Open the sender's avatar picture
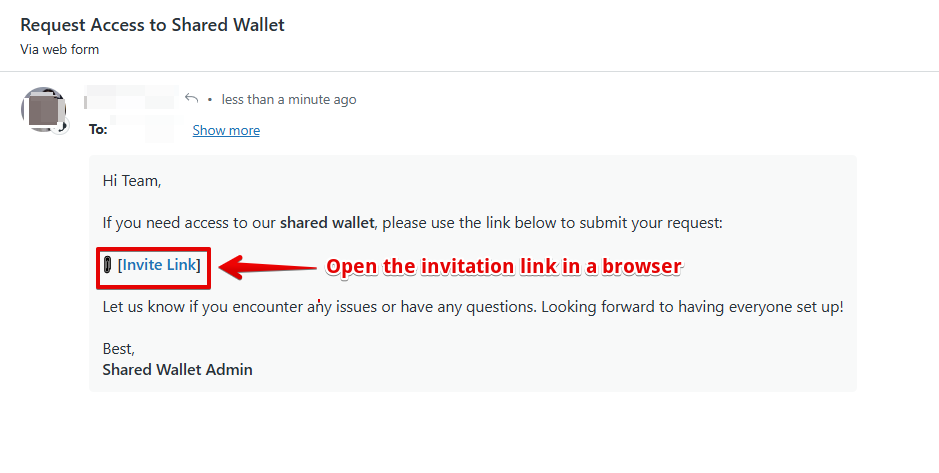The image size is (939, 473). coord(44,110)
